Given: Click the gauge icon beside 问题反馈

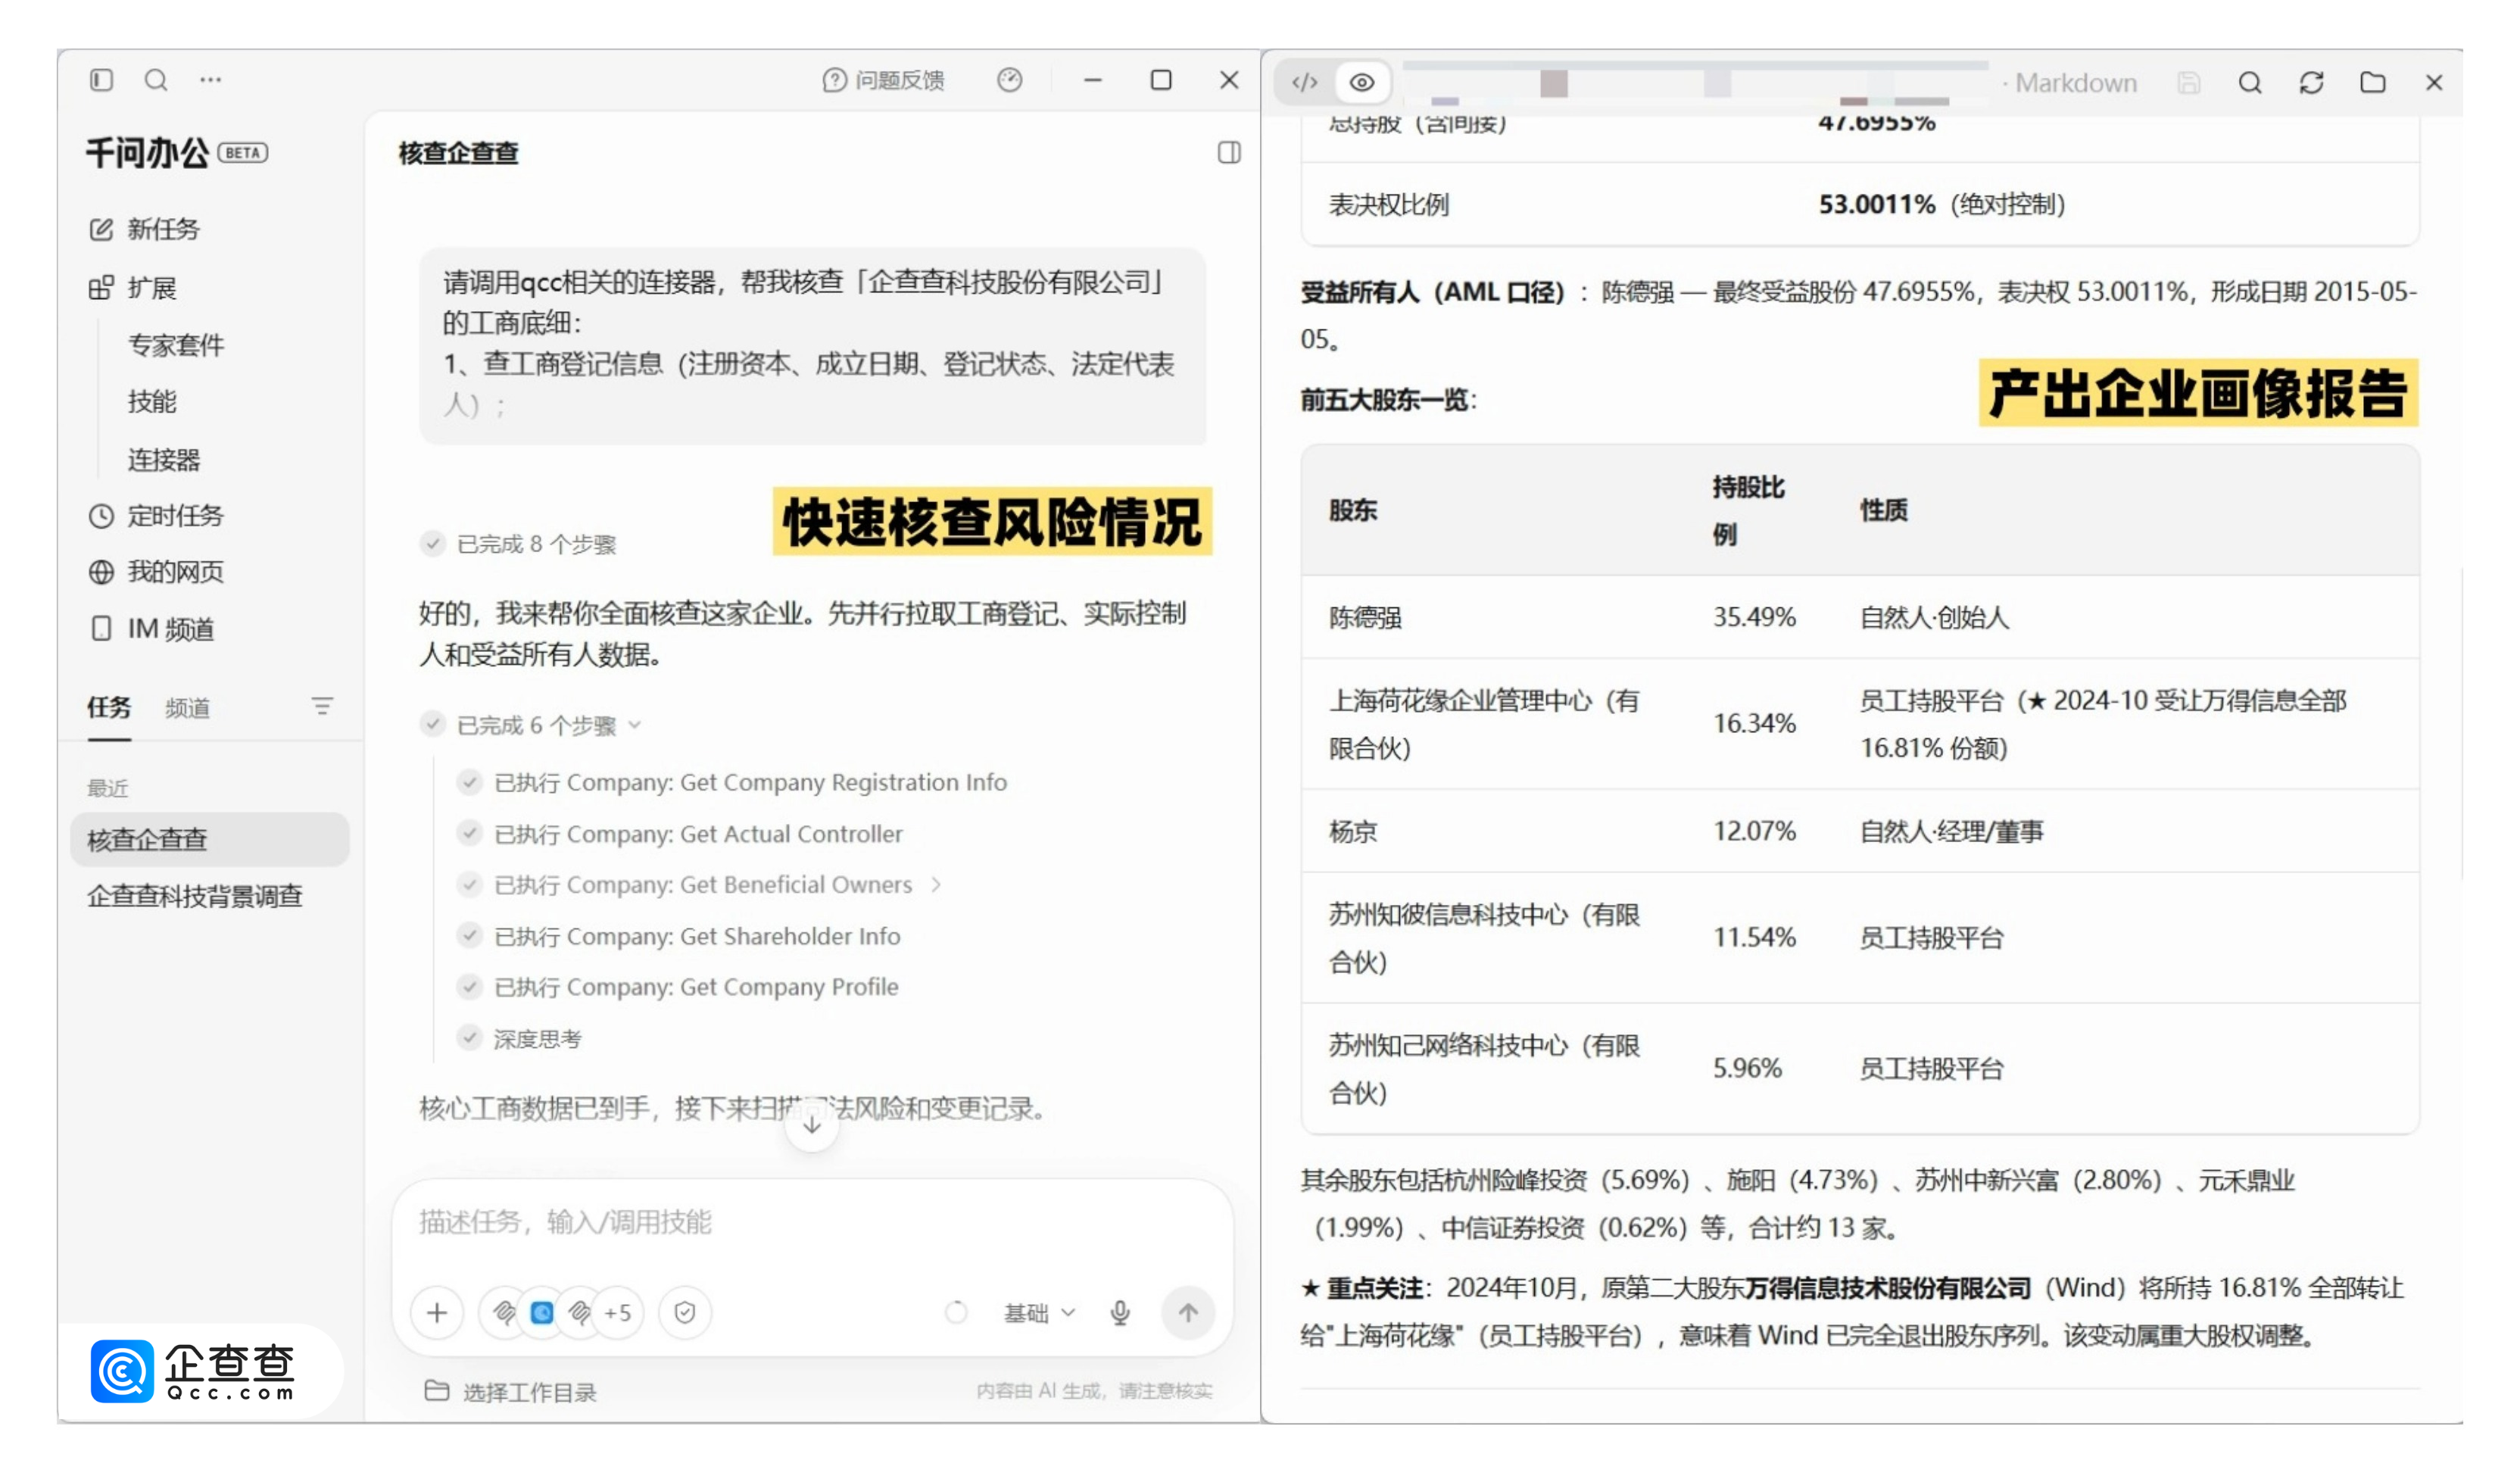Looking at the screenshot, I should [1010, 80].
